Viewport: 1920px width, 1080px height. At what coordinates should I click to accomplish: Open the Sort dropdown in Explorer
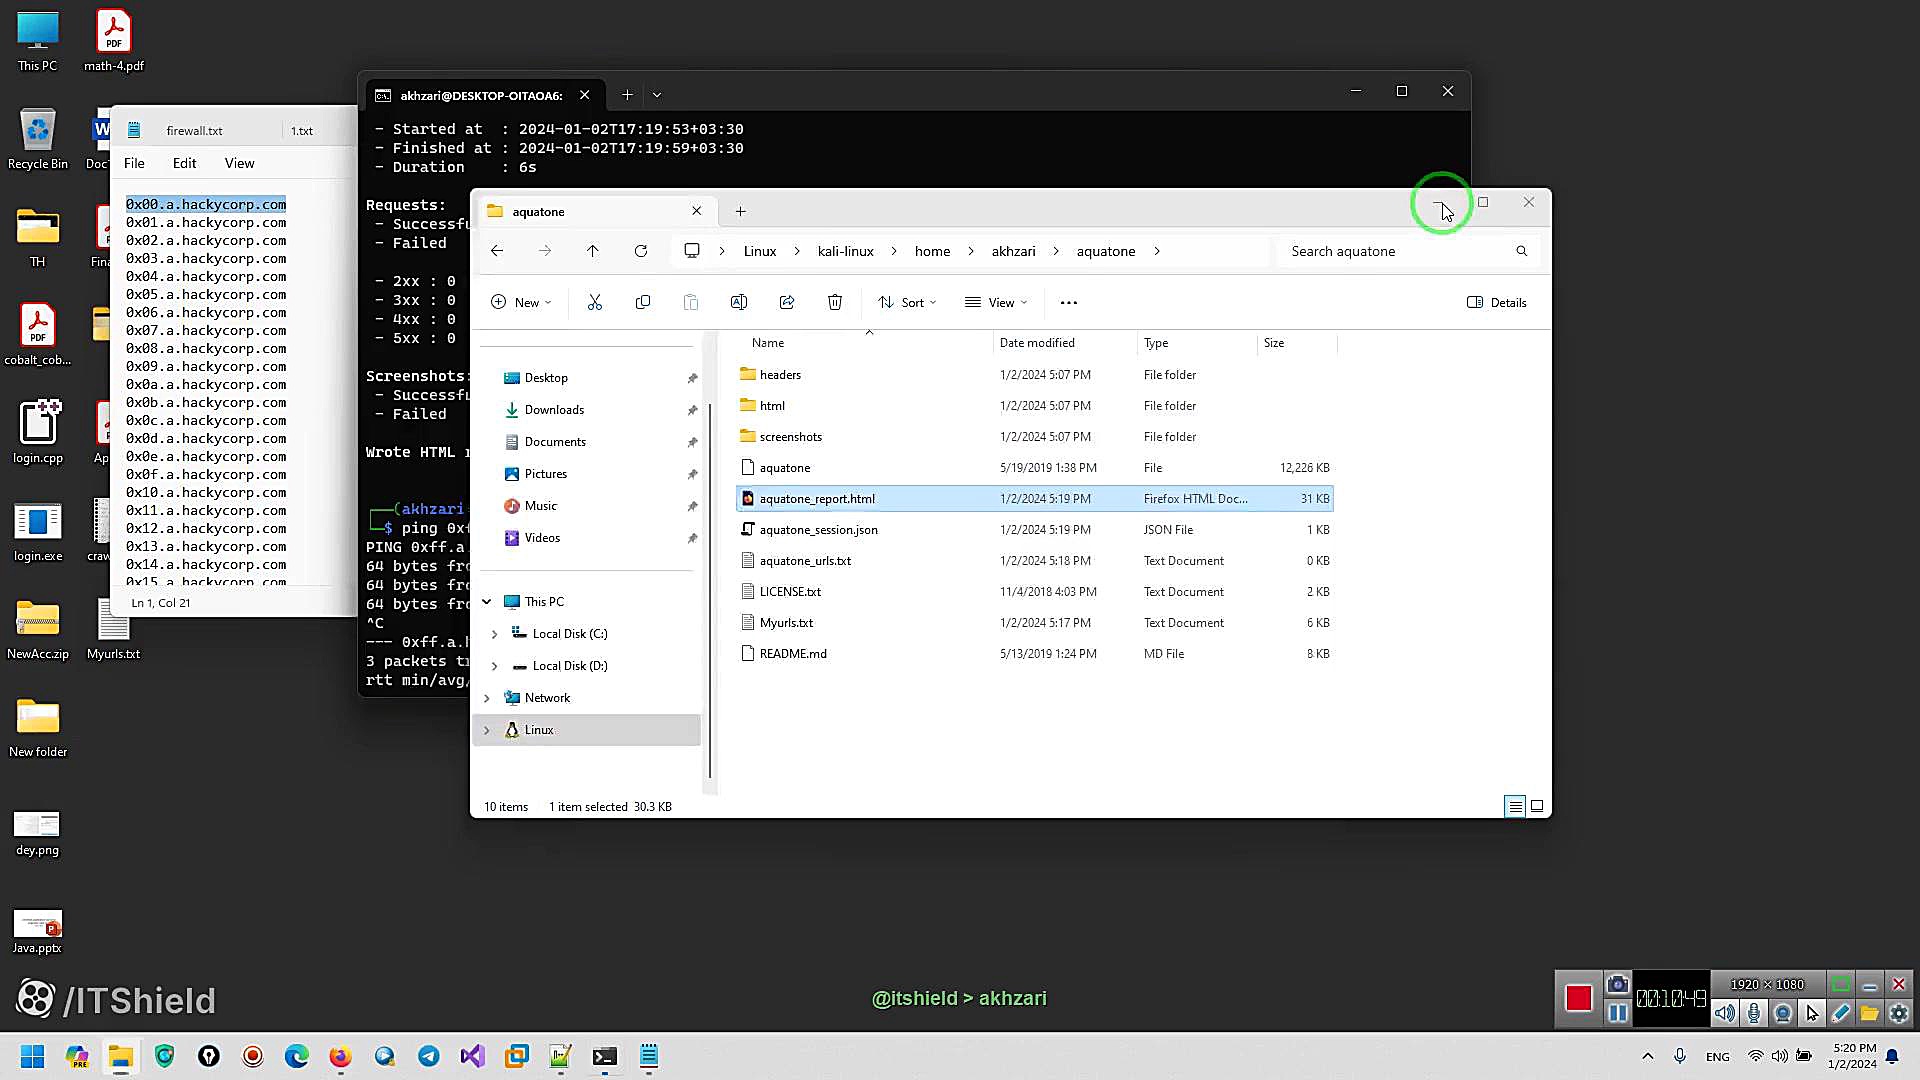pos(907,302)
